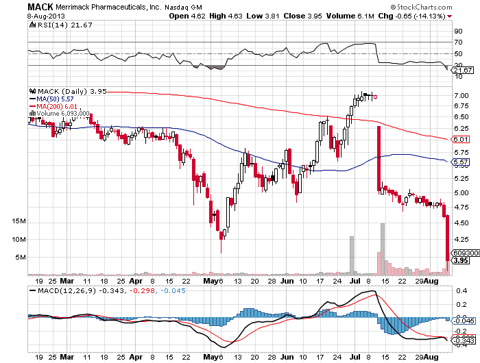Click the Apr label on price chart date axis
Viewport: 480px width, 363px height.
coord(136,281)
